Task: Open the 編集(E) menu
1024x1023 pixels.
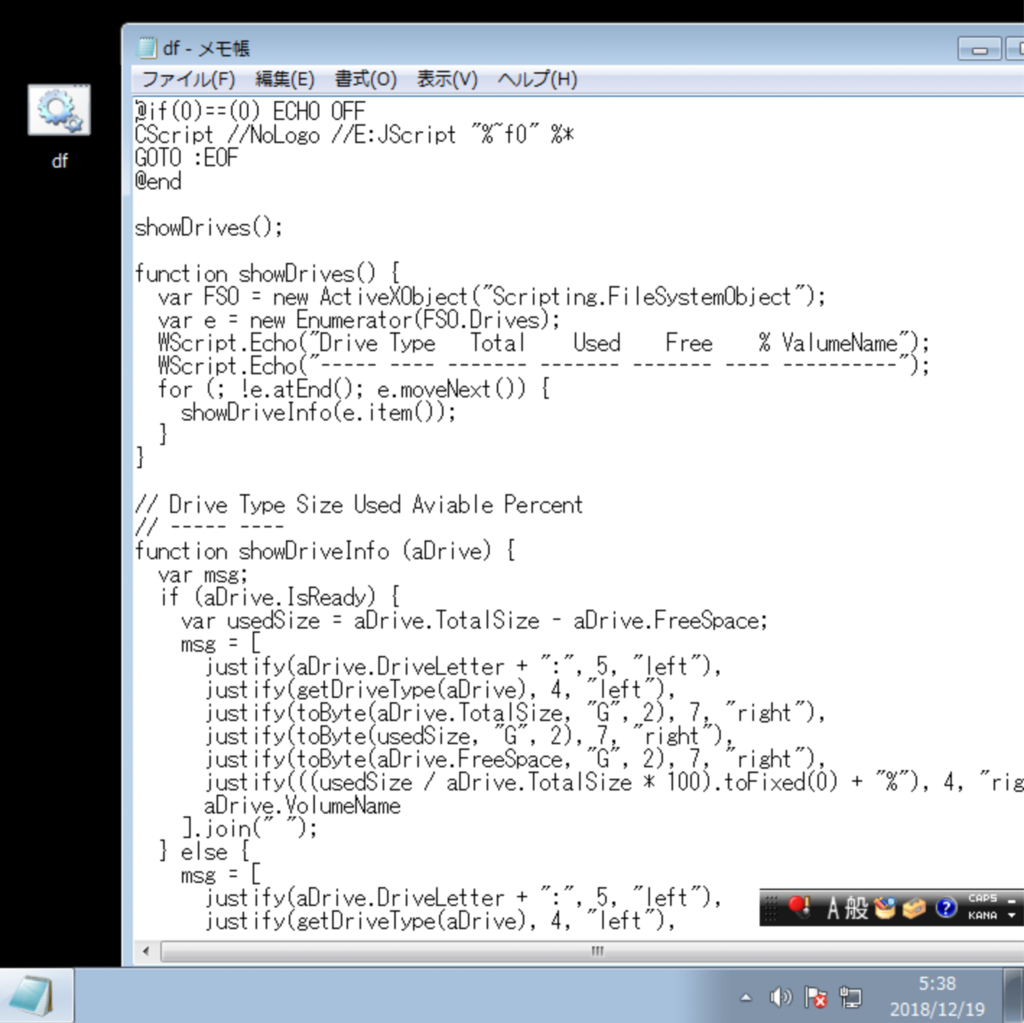Action: [x=285, y=80]
